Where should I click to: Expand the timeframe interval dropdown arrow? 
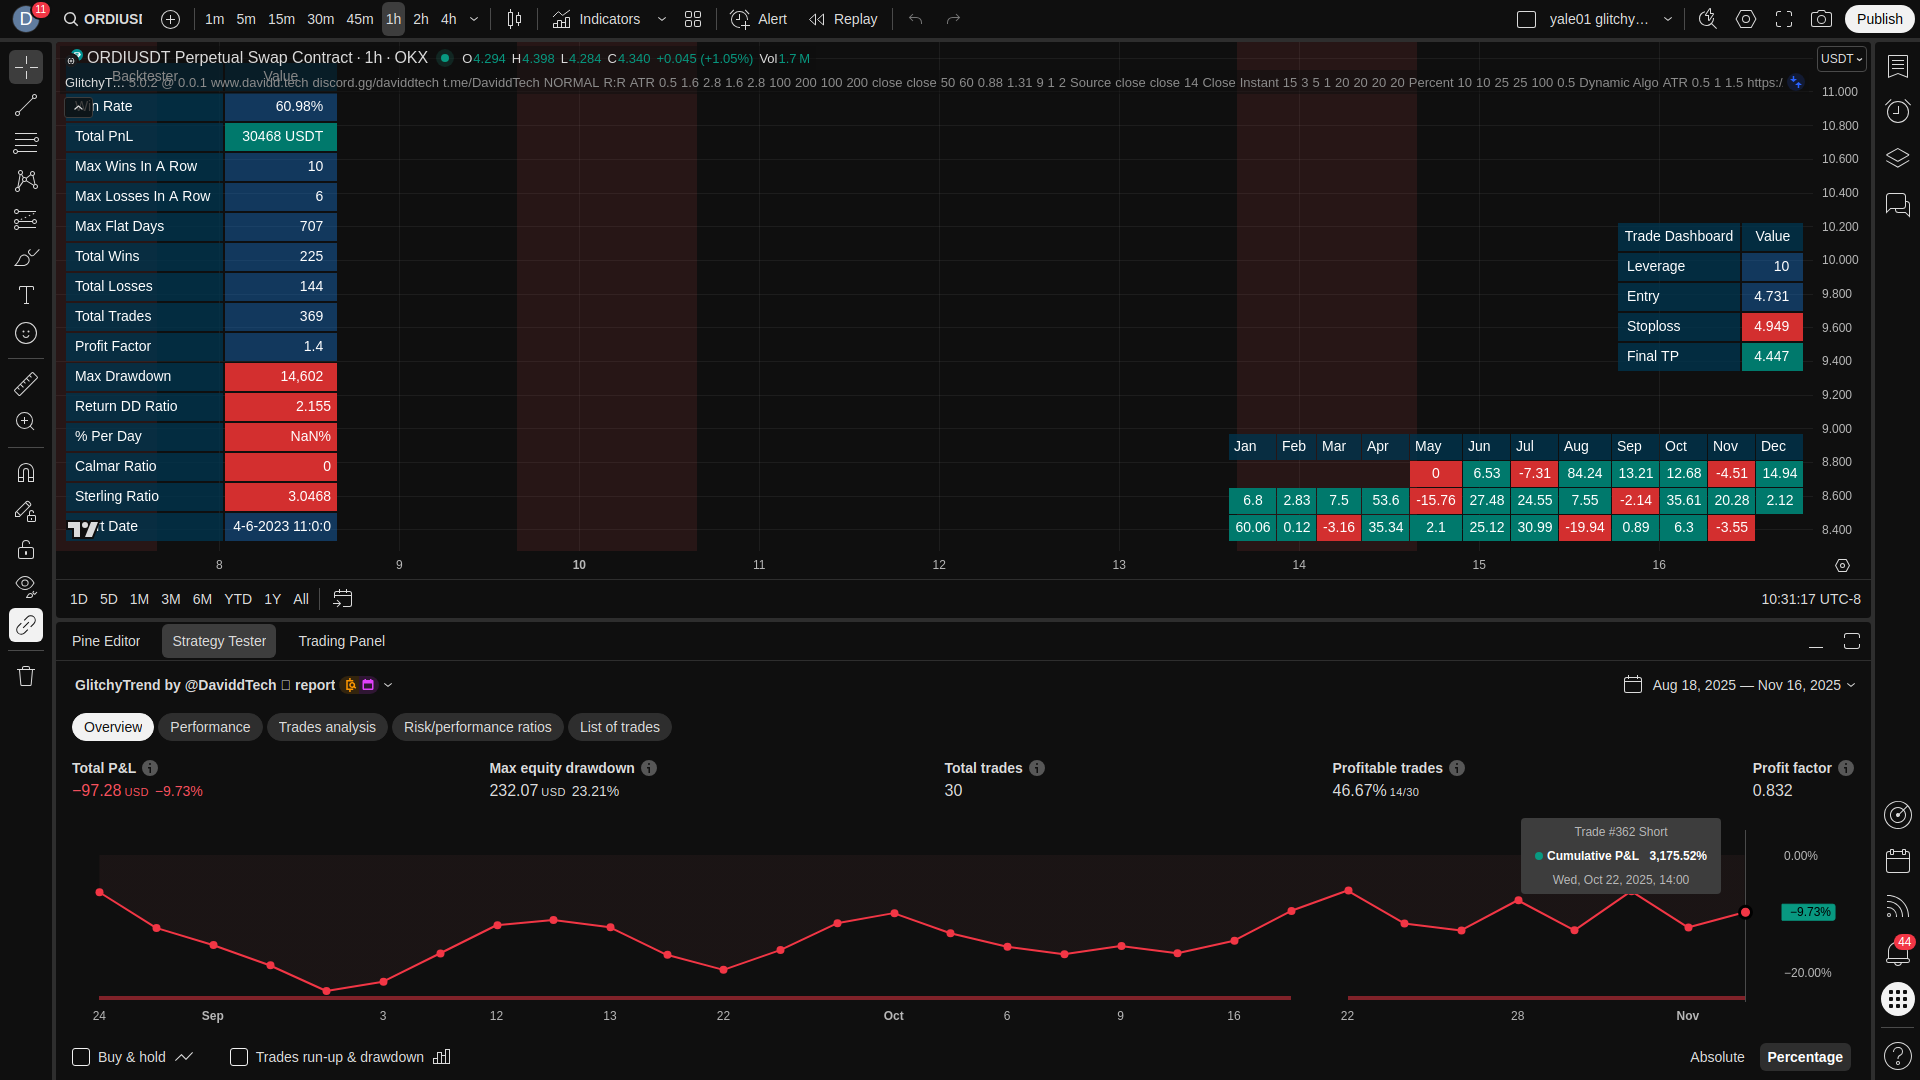(474, 19)
